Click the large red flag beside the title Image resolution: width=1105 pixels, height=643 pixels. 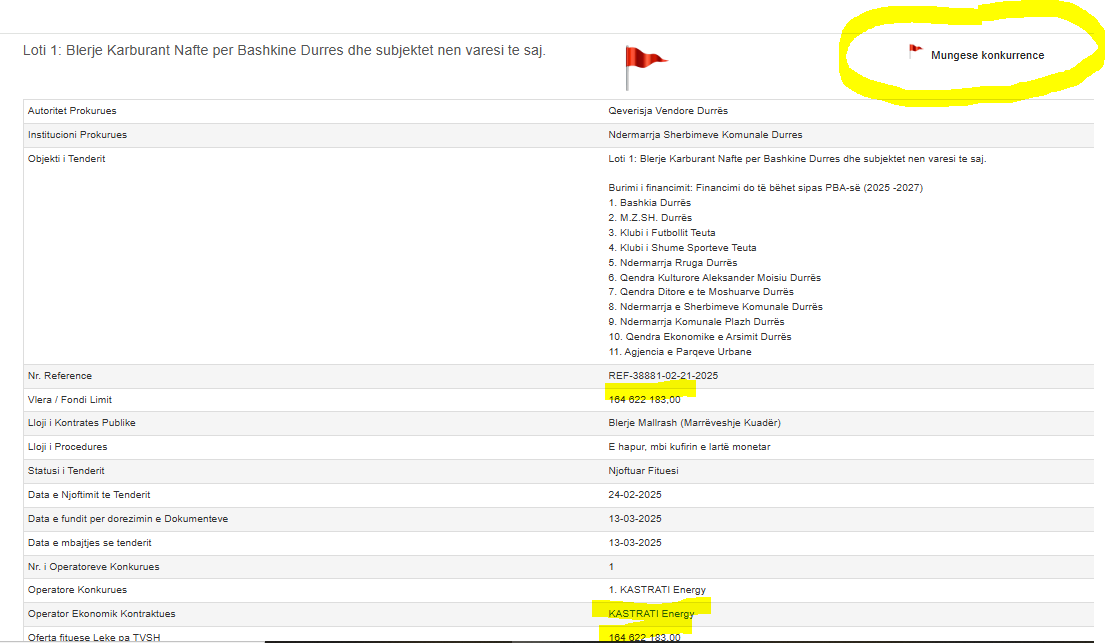click(x=644, y=66)
